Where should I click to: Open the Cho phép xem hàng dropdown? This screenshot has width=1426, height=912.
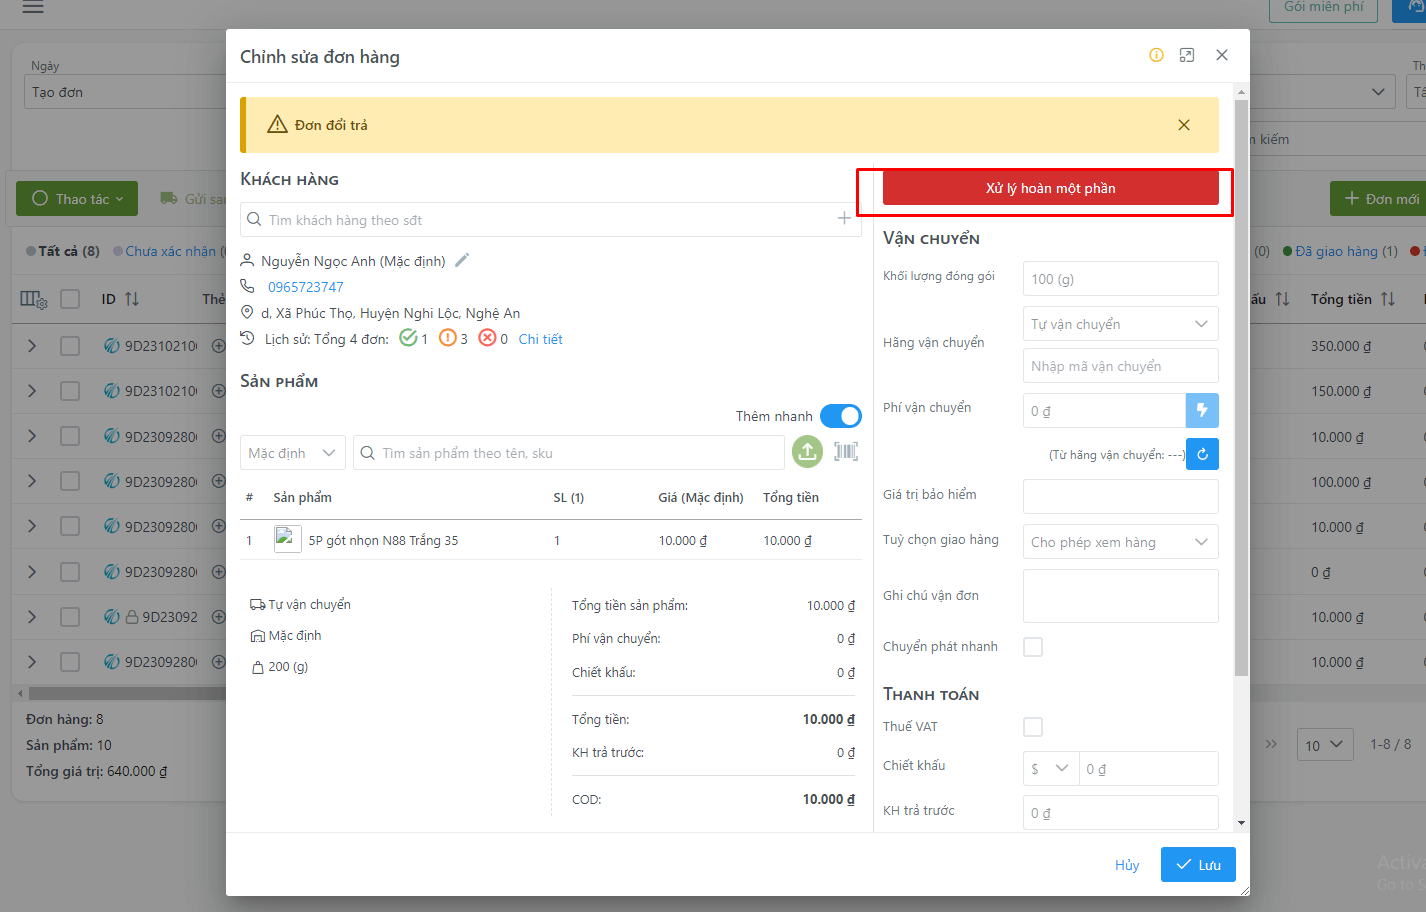click(x=1121, y=542)
